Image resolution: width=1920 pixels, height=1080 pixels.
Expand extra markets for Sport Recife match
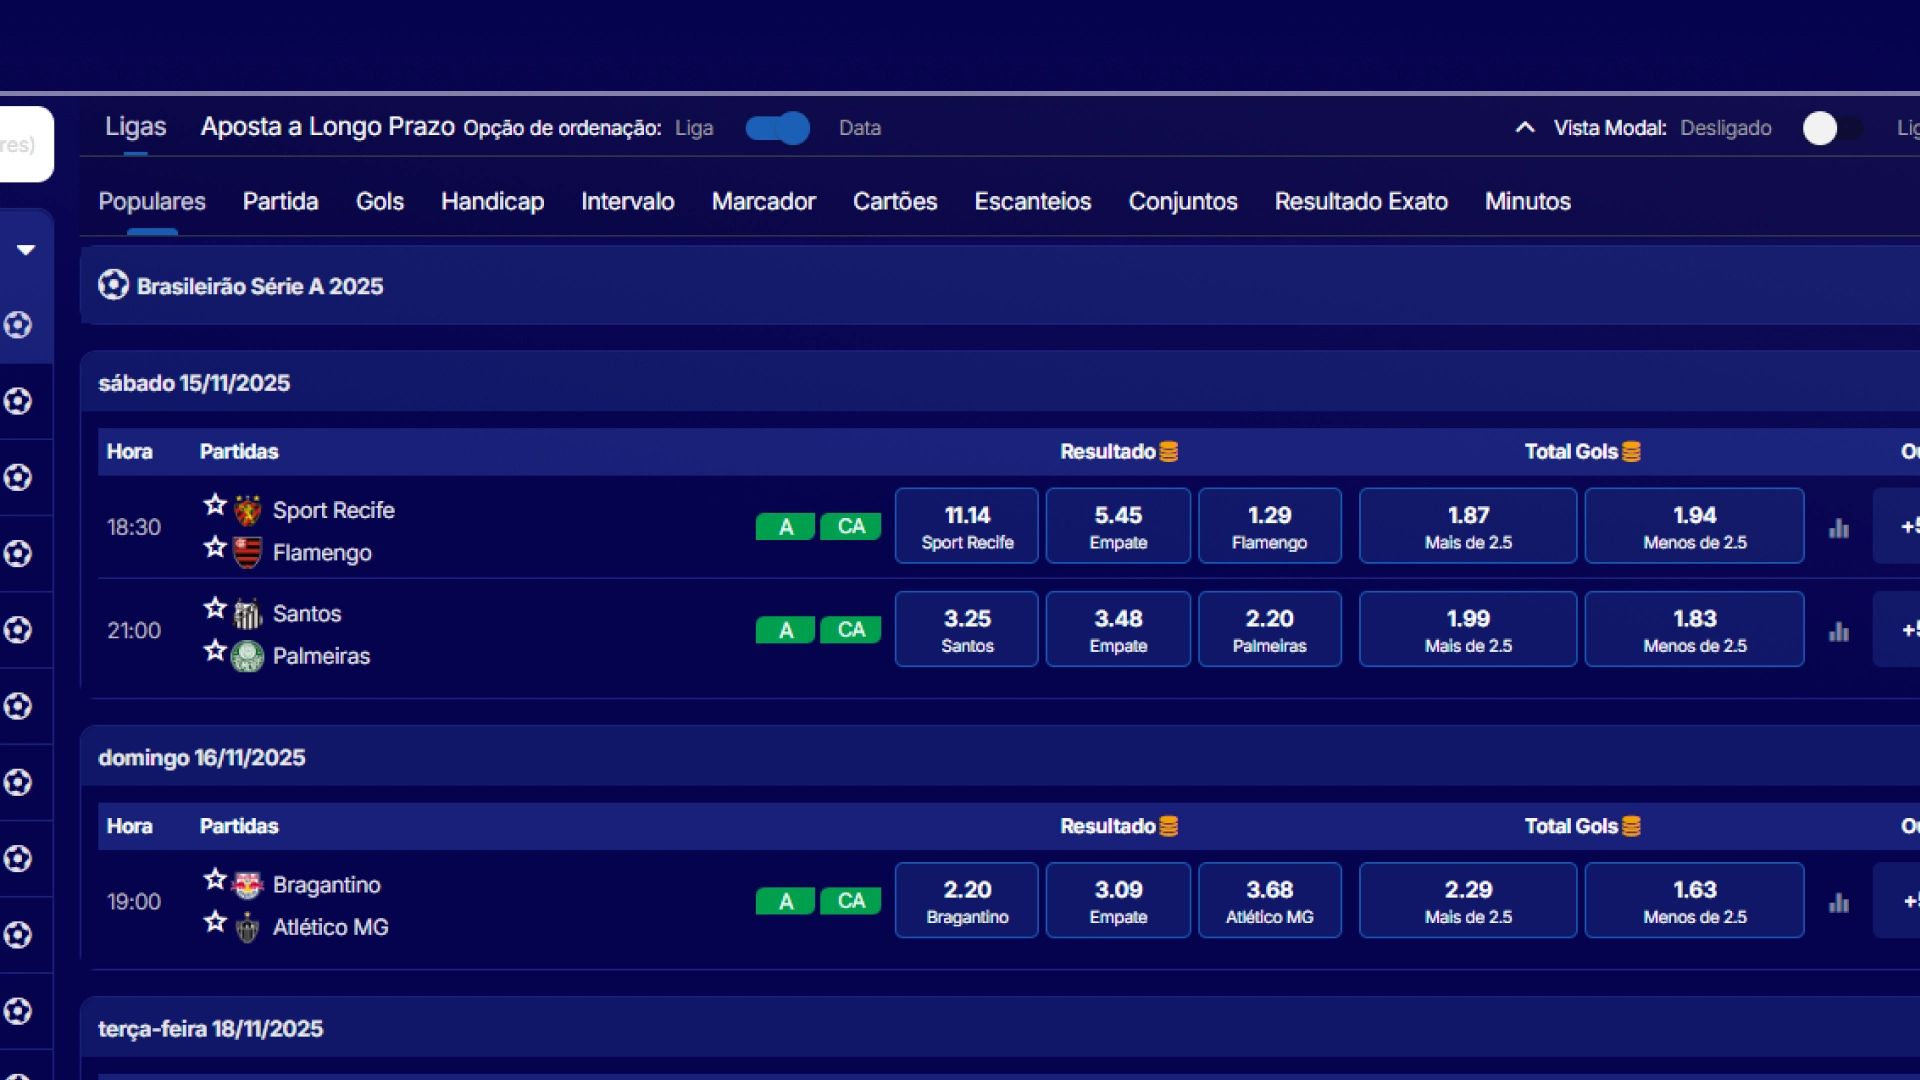point(1910,527)
